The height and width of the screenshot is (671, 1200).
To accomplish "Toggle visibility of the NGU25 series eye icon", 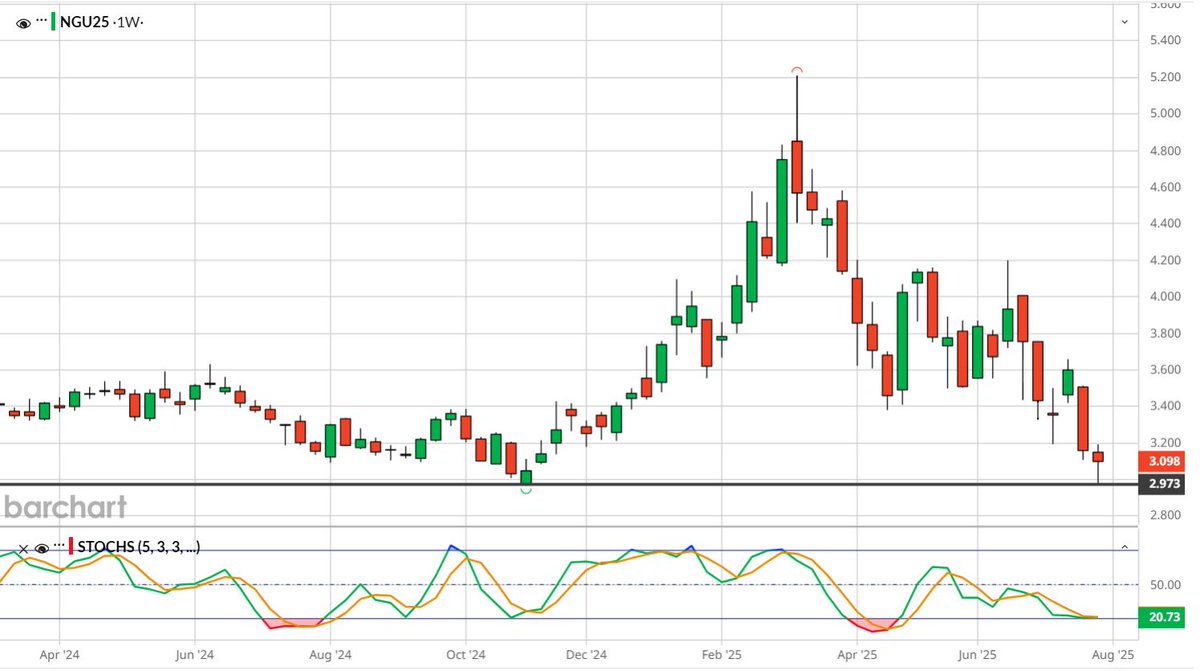I will coord(24,20).
